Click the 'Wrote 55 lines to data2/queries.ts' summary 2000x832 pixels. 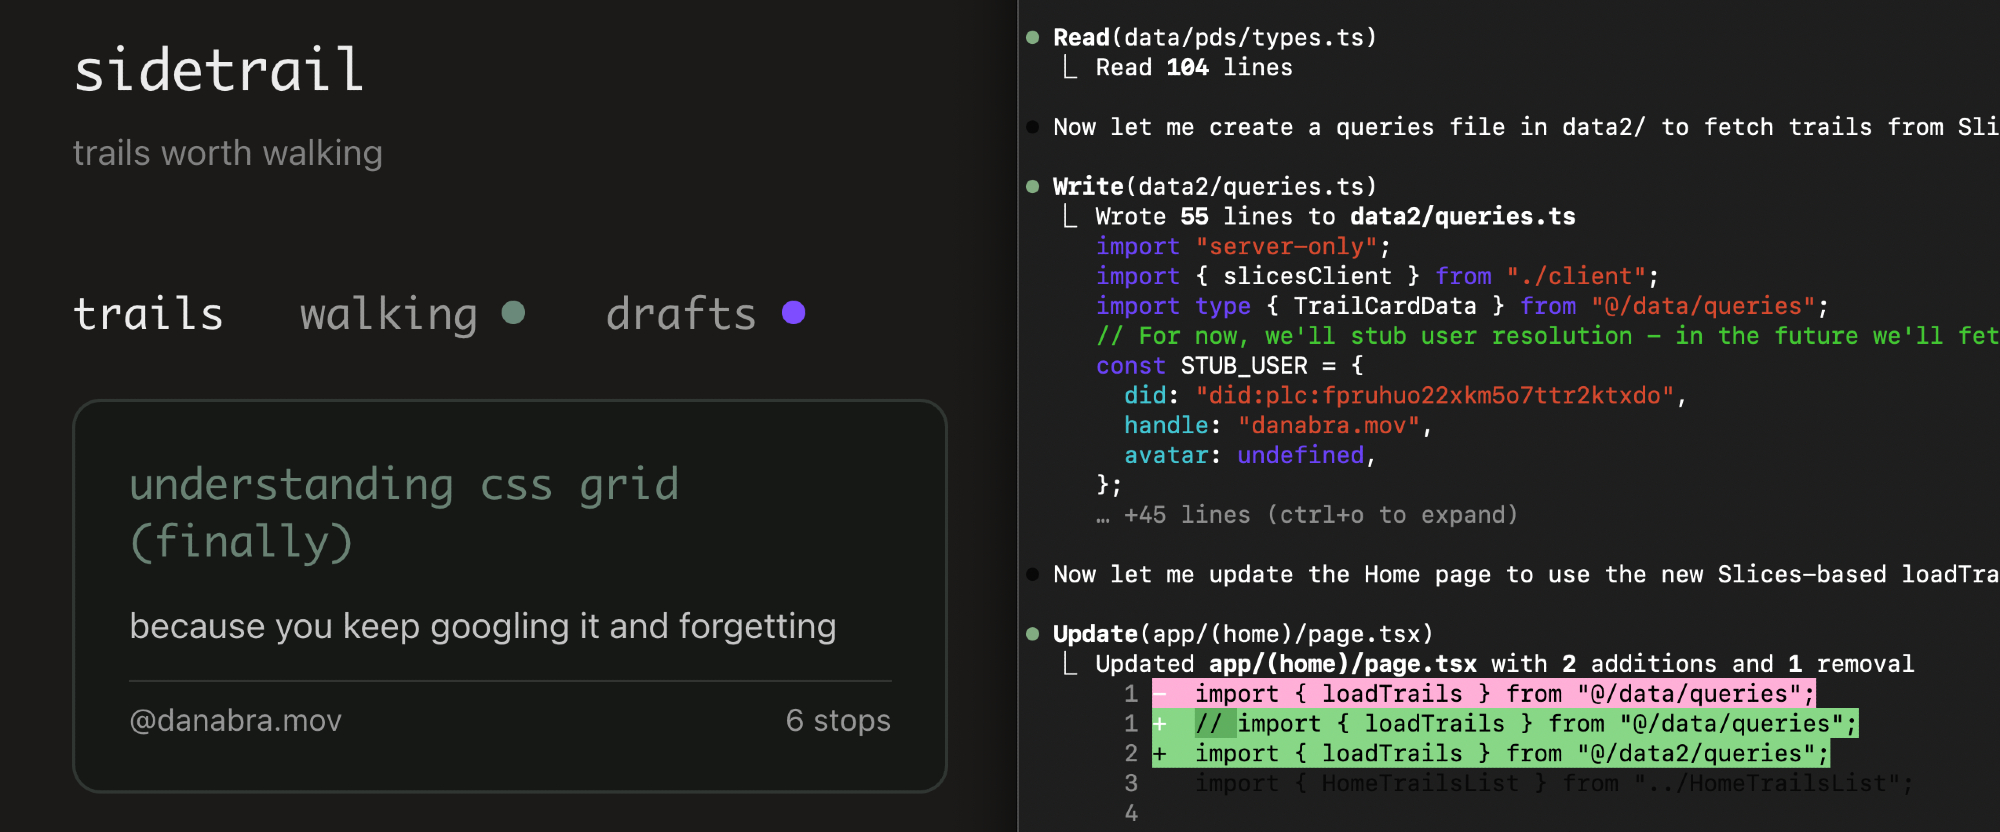point(1334,217)
